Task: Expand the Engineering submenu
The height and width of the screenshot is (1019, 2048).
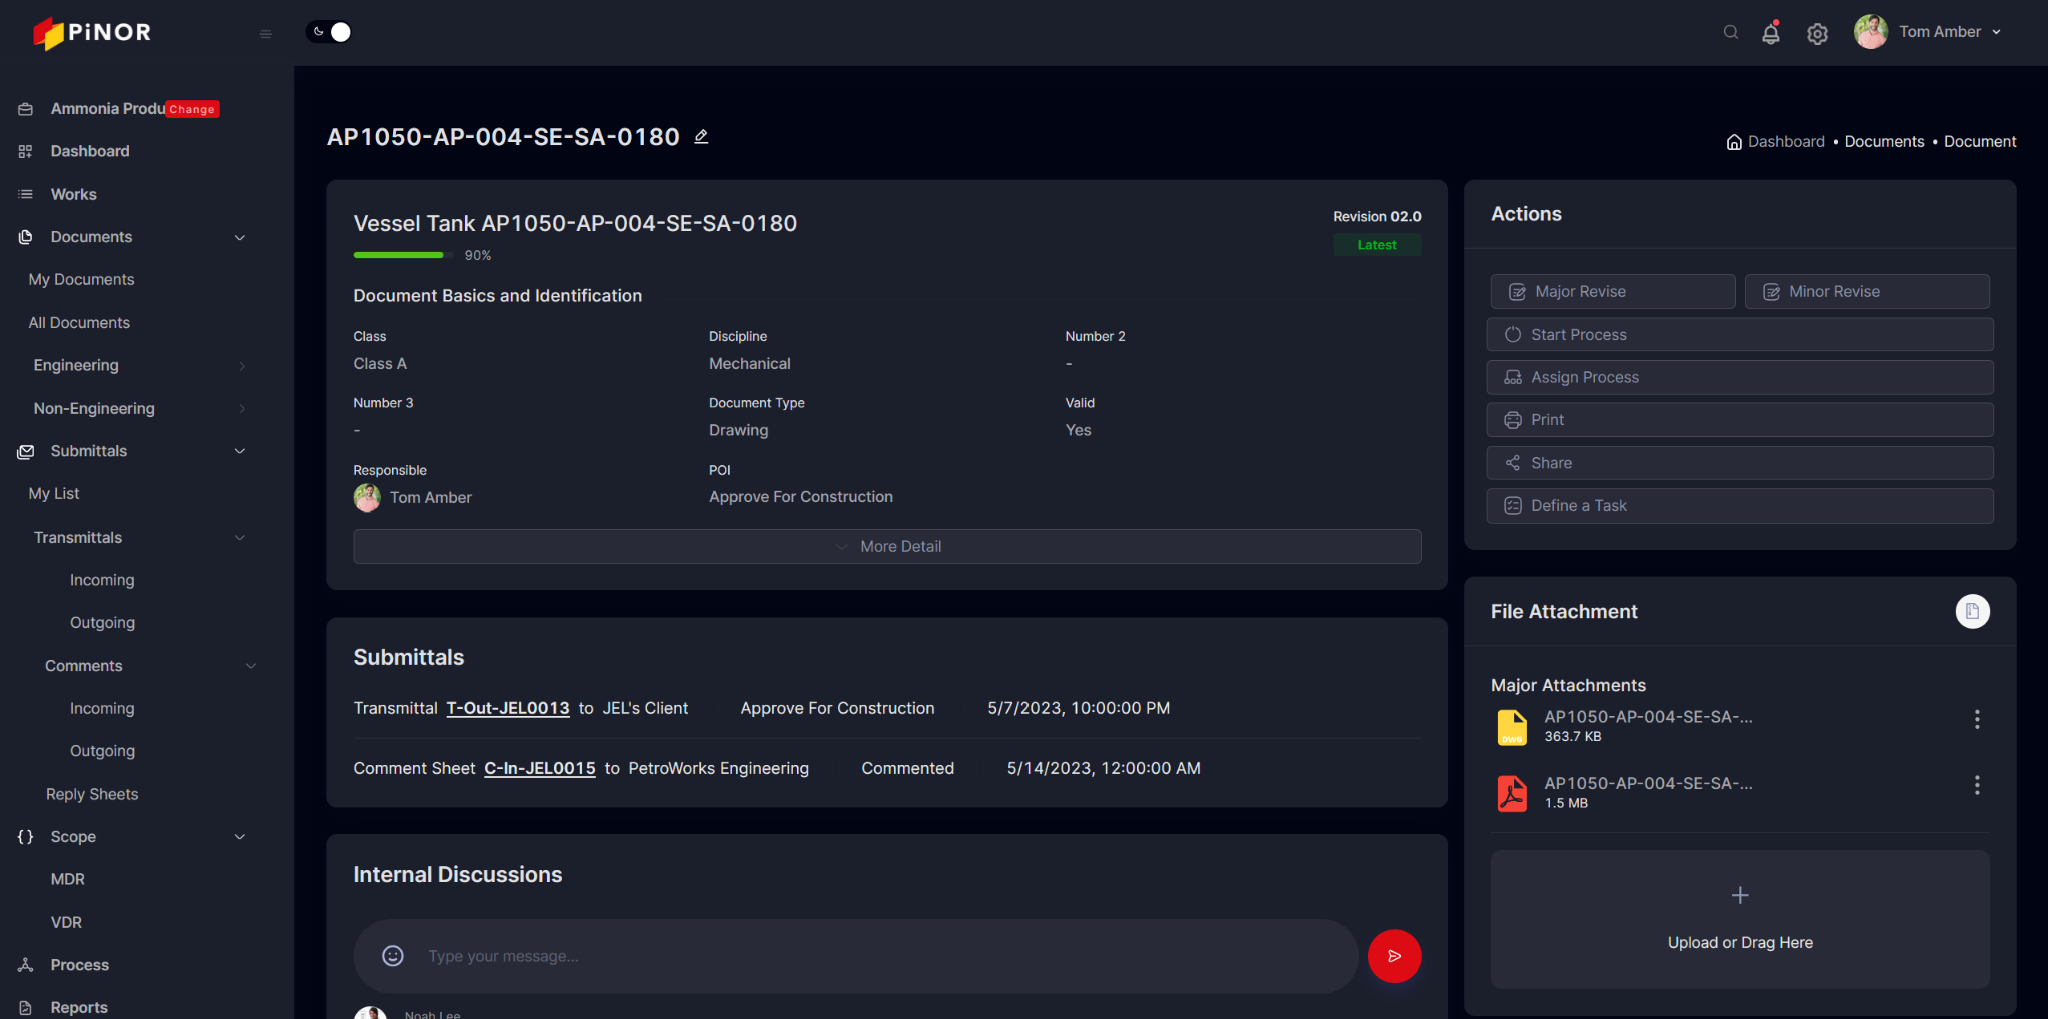Action: tap(242, 366)
